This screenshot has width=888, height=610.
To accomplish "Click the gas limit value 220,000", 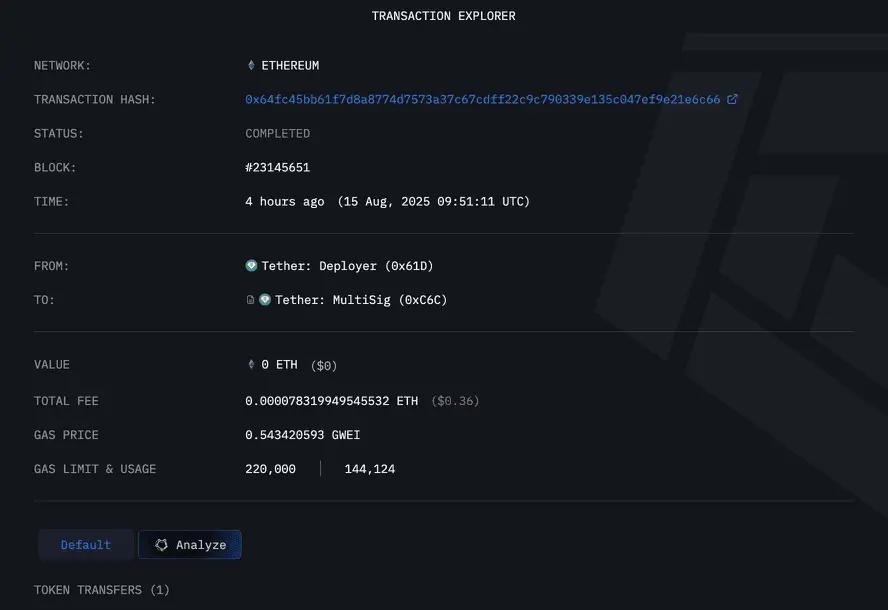I will click(270, 469).
